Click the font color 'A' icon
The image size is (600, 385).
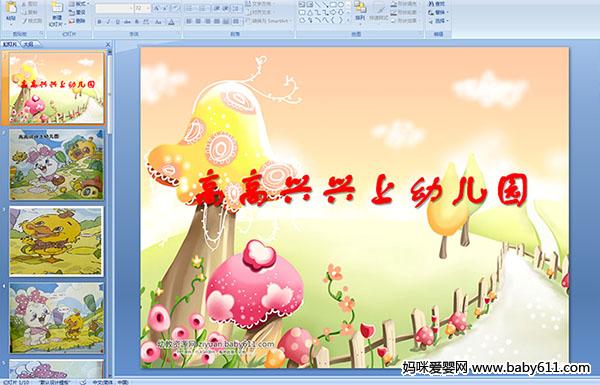tap(171, 22)
